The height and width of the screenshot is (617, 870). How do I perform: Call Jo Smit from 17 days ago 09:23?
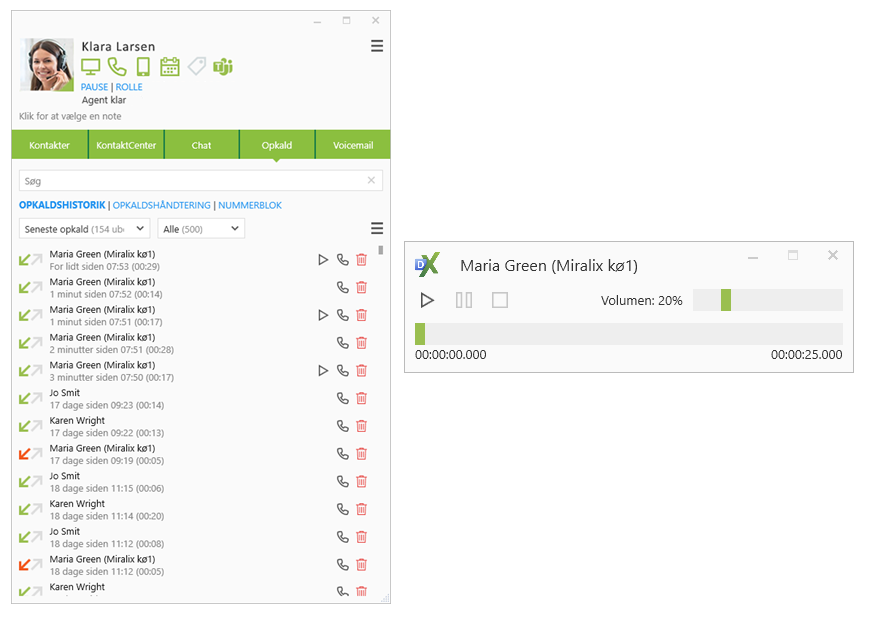[x=343, y=398]
